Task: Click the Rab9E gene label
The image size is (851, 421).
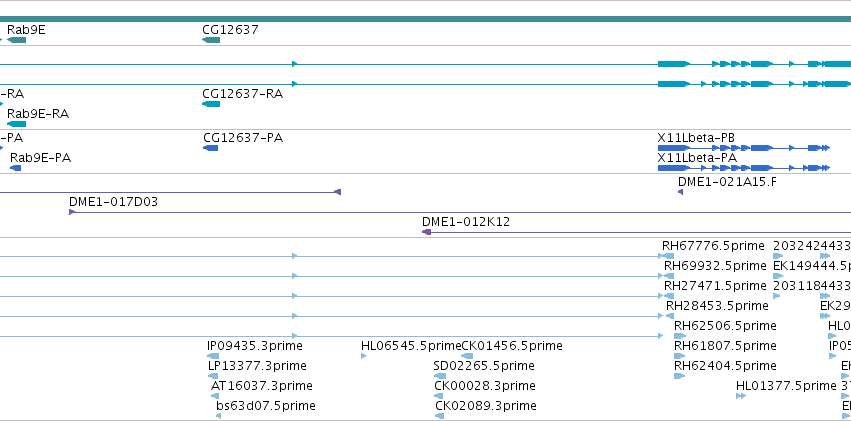Action: 26,30
